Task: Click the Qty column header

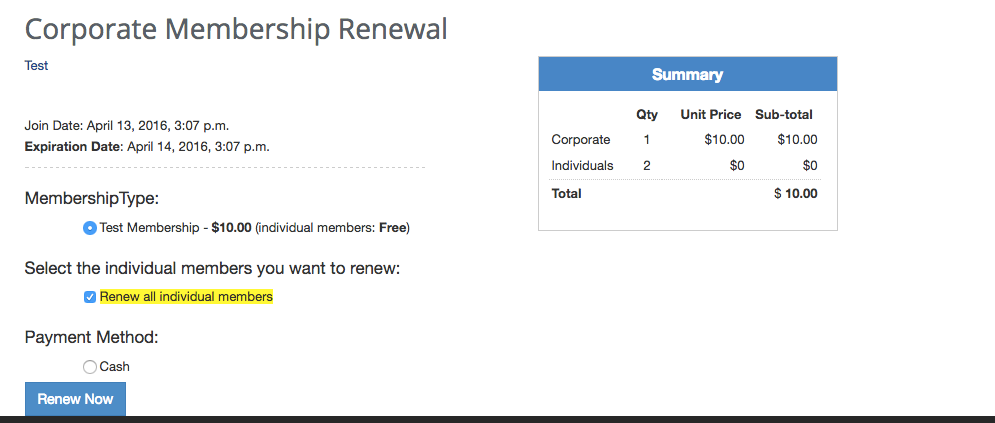Action: [647, 115]
